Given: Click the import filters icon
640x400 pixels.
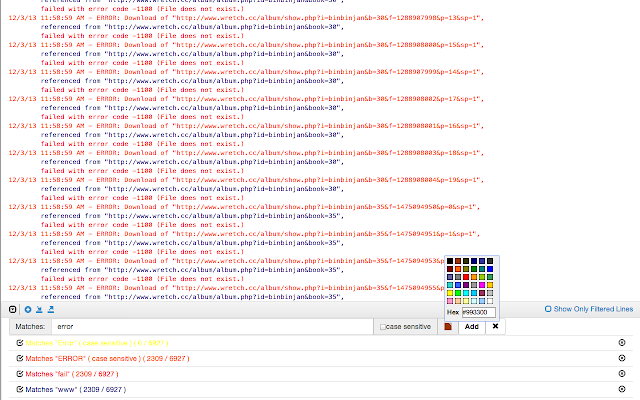Looking at the screenshot, I should pos(39,309).
